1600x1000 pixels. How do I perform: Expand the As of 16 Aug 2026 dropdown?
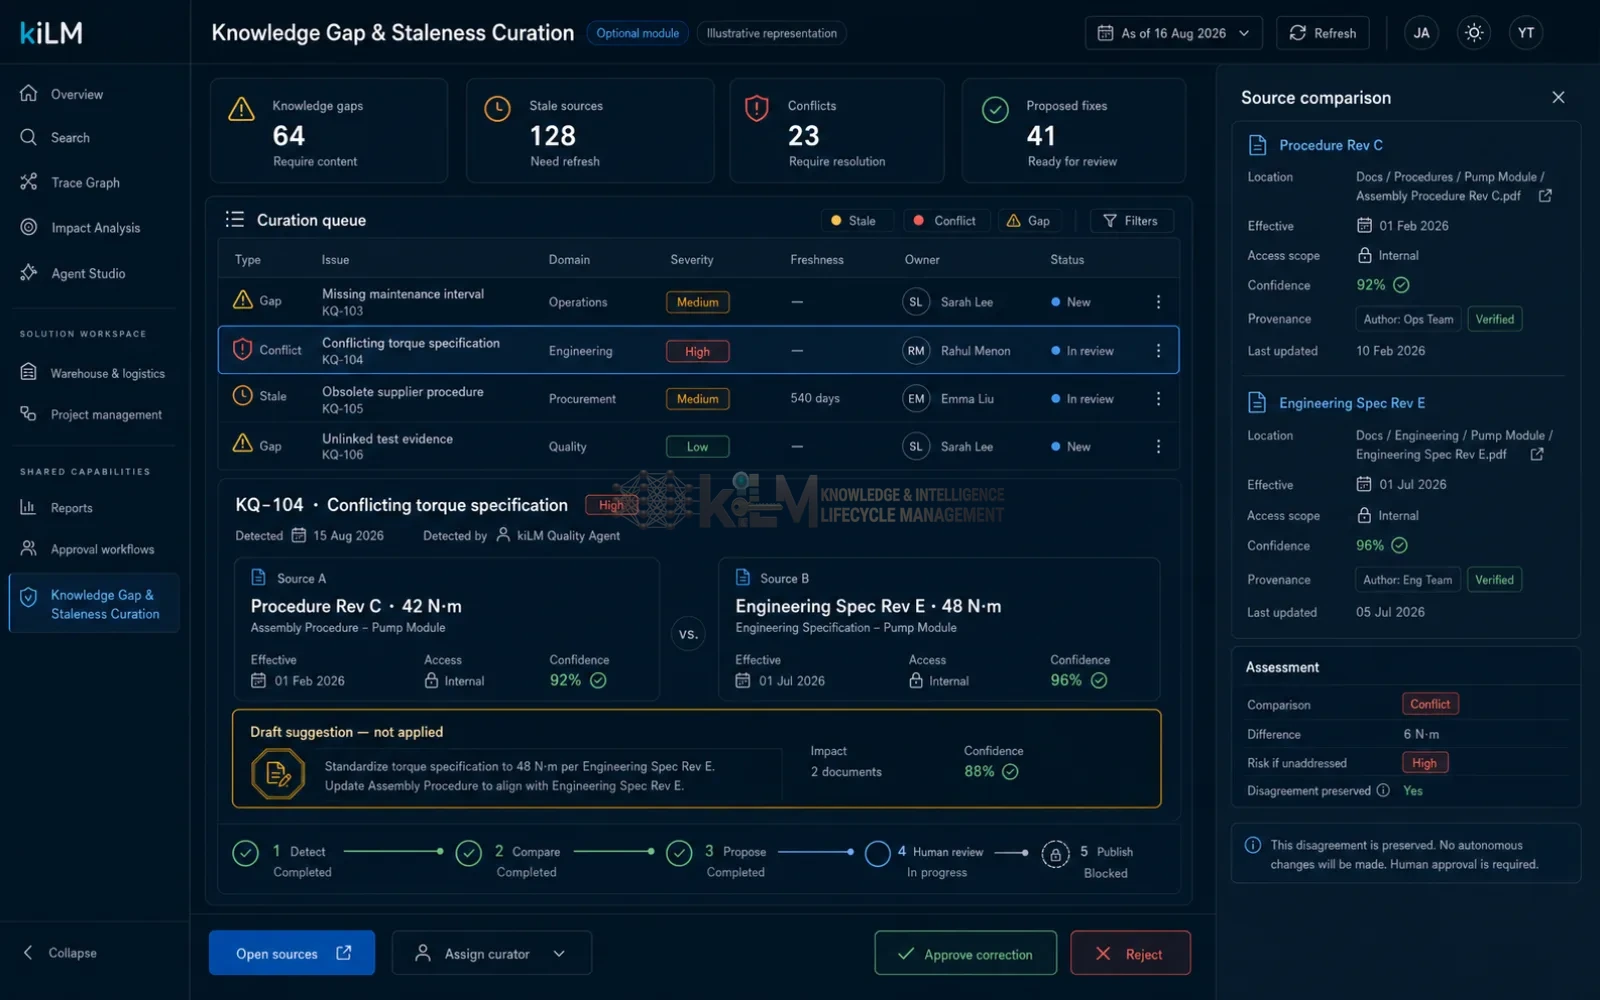[x=1173, y=33]
